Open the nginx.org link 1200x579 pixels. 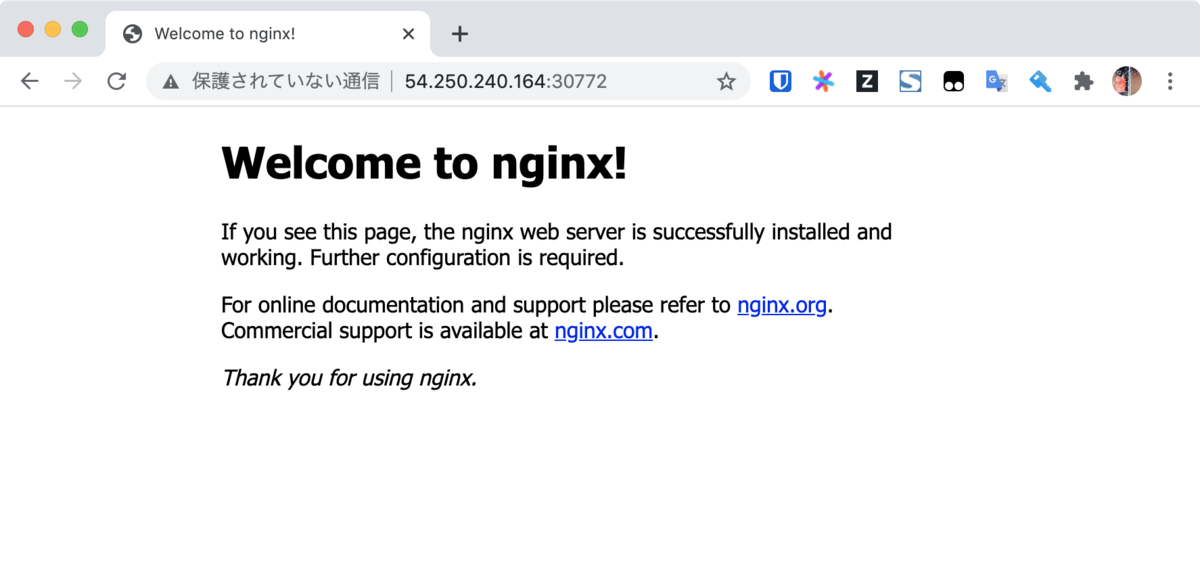point(782,305)
